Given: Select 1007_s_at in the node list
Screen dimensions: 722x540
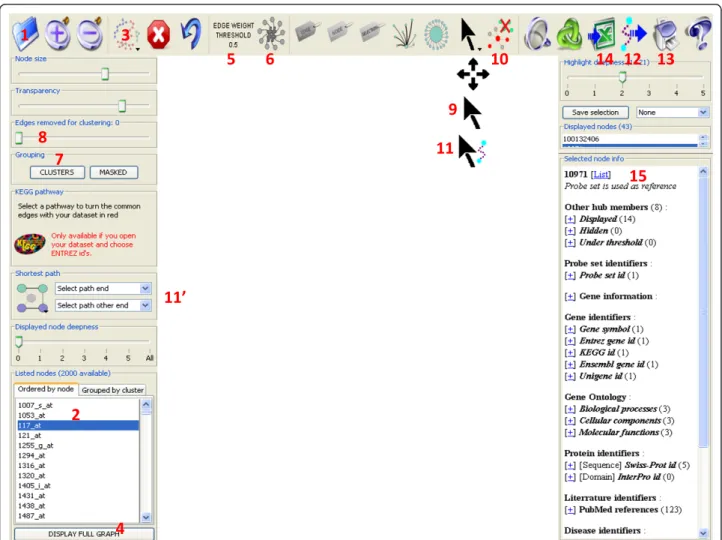Looking at the screenshot, I should point(78,405).
